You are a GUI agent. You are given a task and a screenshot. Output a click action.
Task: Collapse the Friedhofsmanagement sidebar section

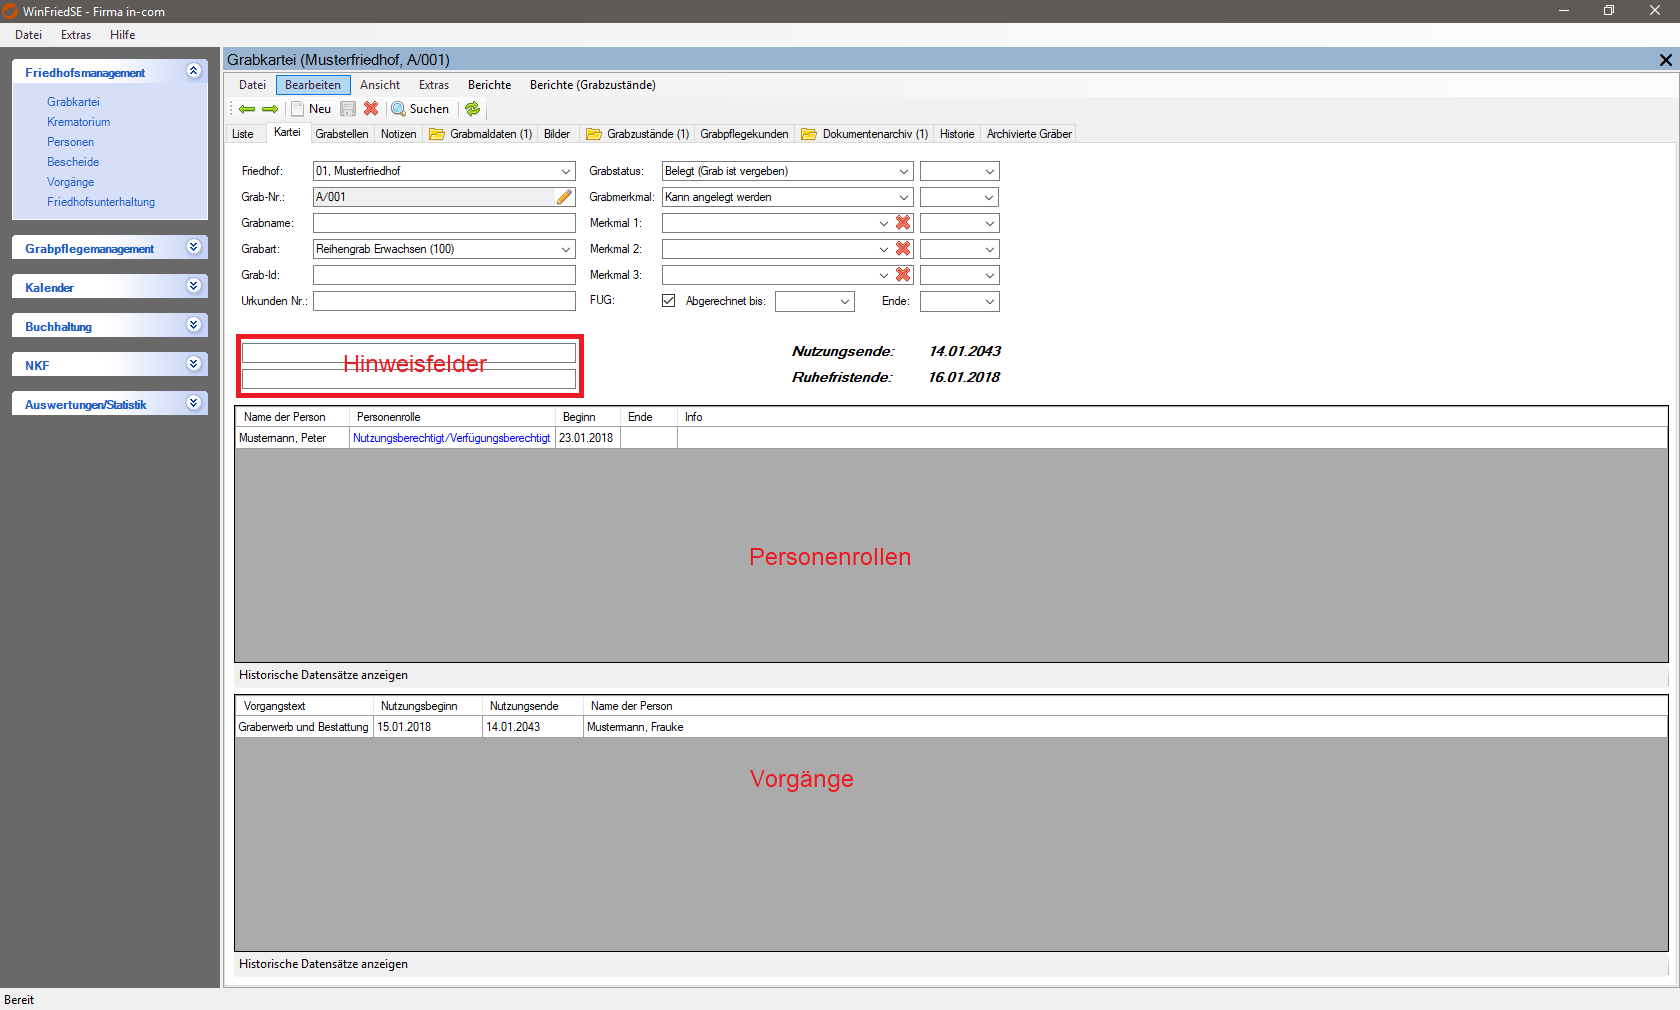(x=194, y=71)
